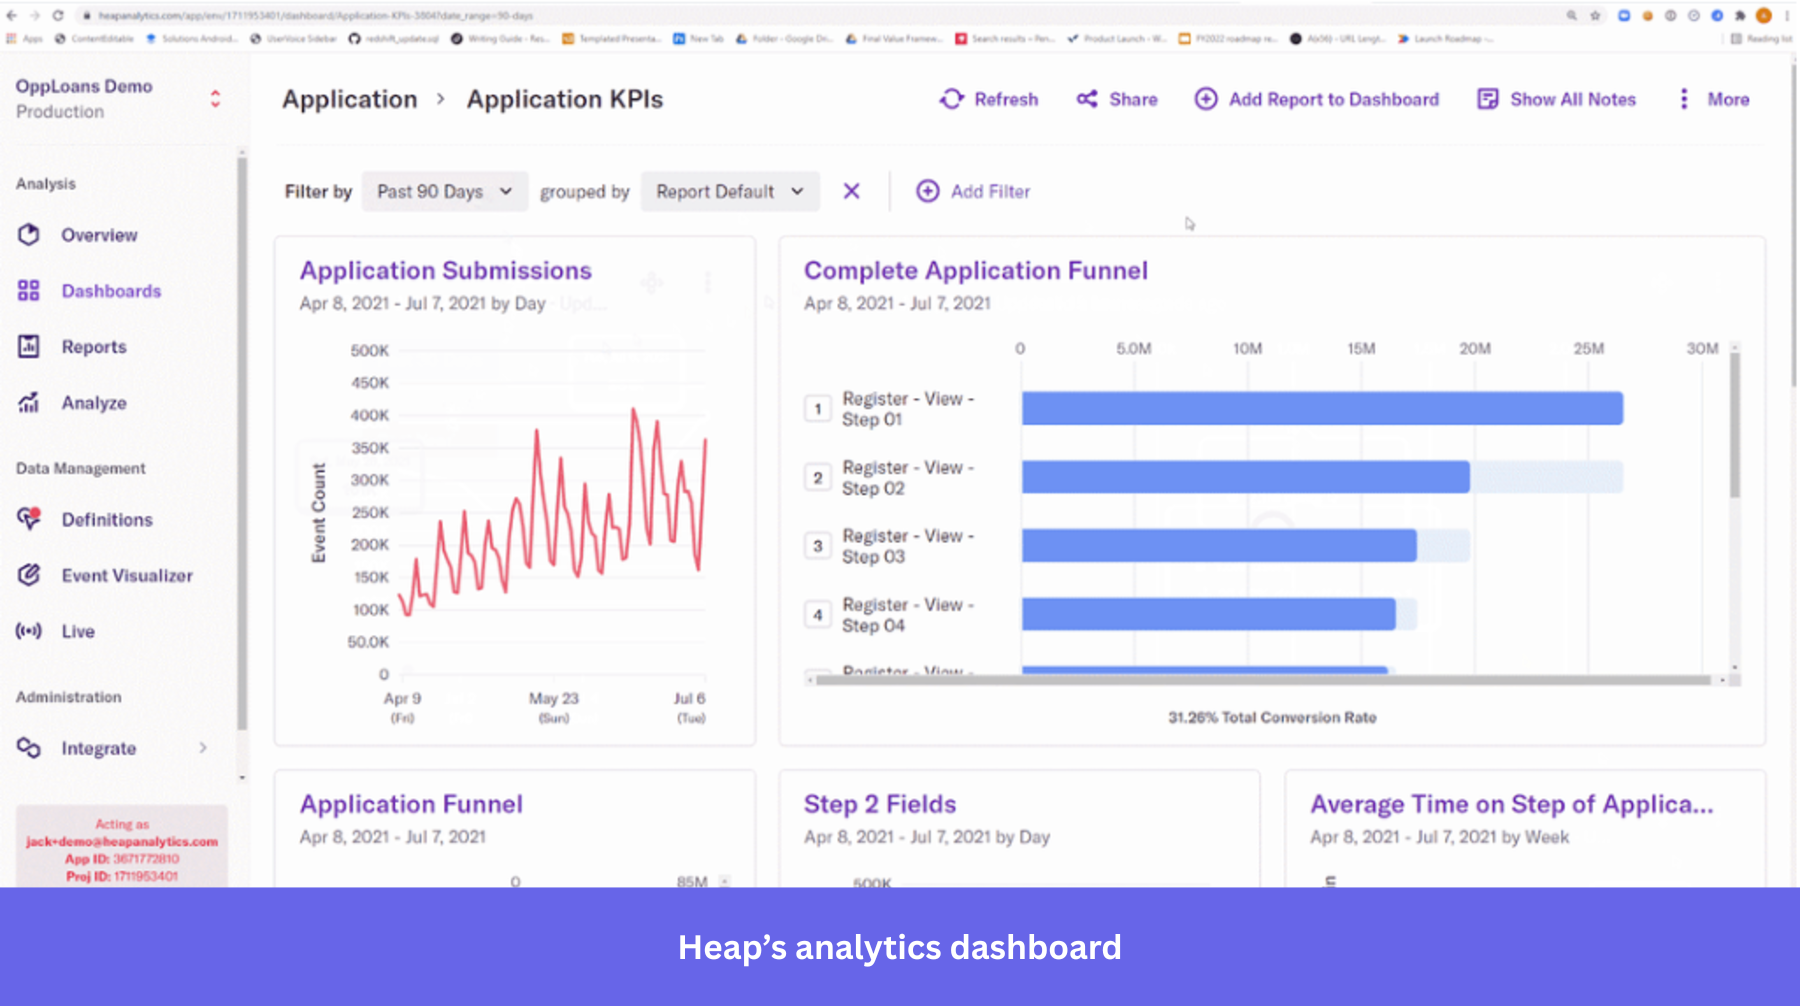Screen dimensions: 1800x1006
Task: Open the OppLoans Demo environment switcher
Action: click(x=215, y=98)
